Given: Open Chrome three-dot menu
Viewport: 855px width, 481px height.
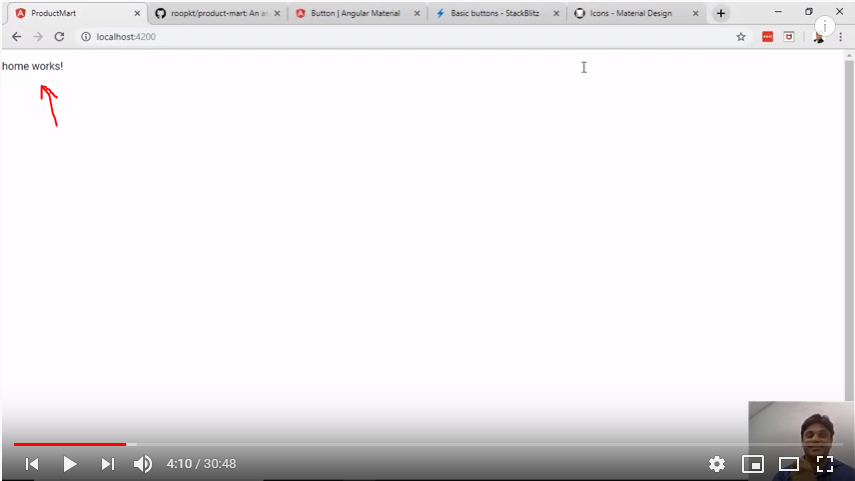Looking at the screenshot, I should pos(840,36).
